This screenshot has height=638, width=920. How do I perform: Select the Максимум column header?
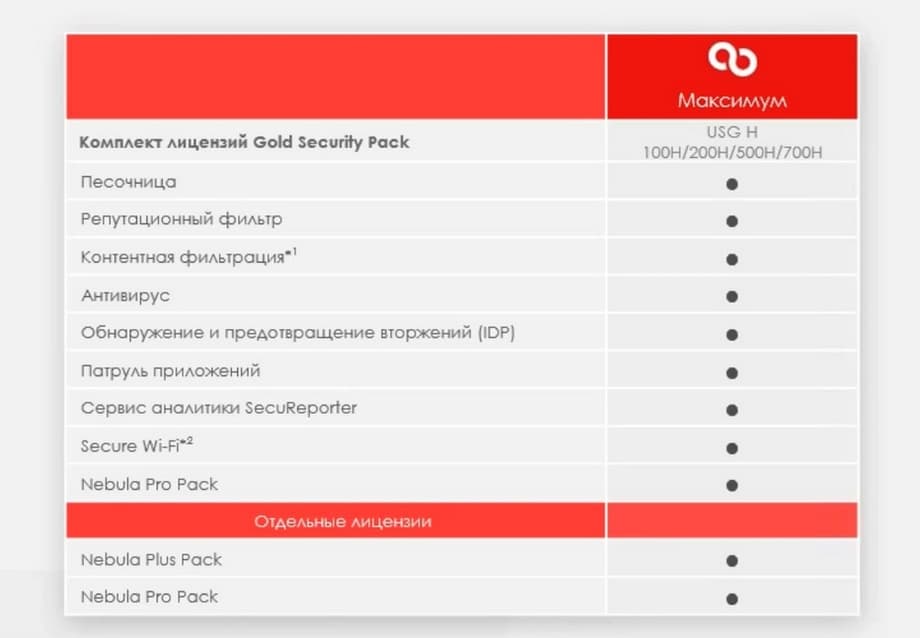click(x=732, y=101)
